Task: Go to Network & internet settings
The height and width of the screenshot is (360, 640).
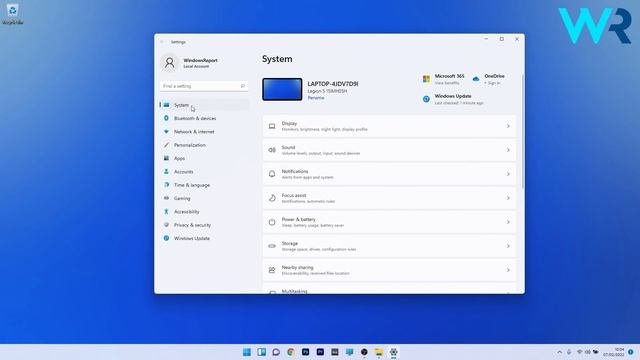Action: coord(204,132)
